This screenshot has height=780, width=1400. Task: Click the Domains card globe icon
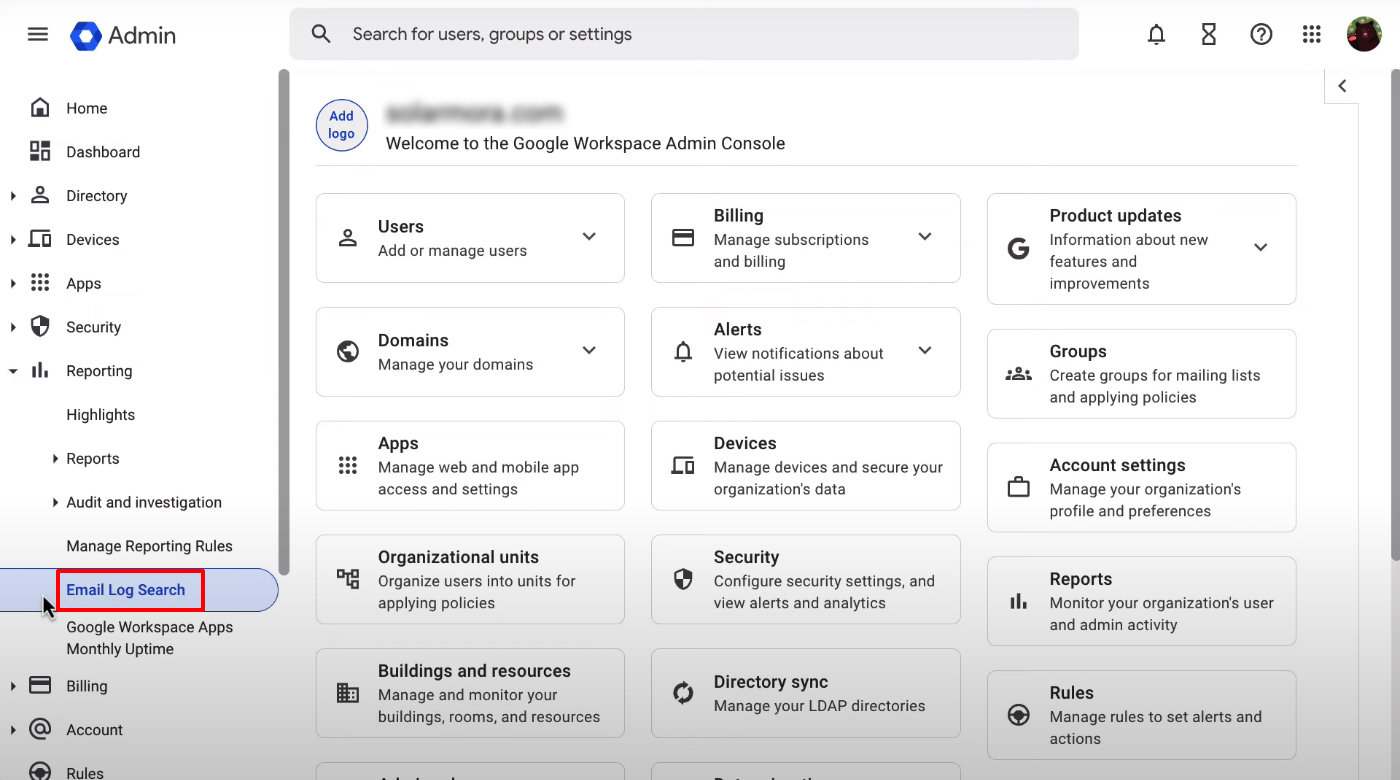[x=348, y=351]
